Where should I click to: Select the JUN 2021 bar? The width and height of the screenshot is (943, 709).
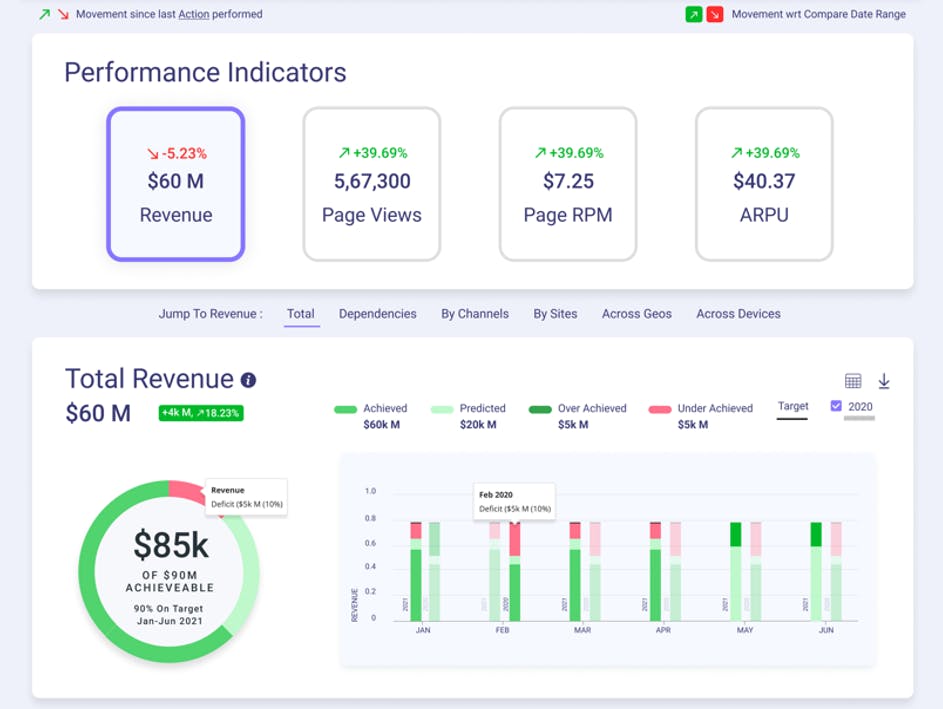tap(816, 571)
